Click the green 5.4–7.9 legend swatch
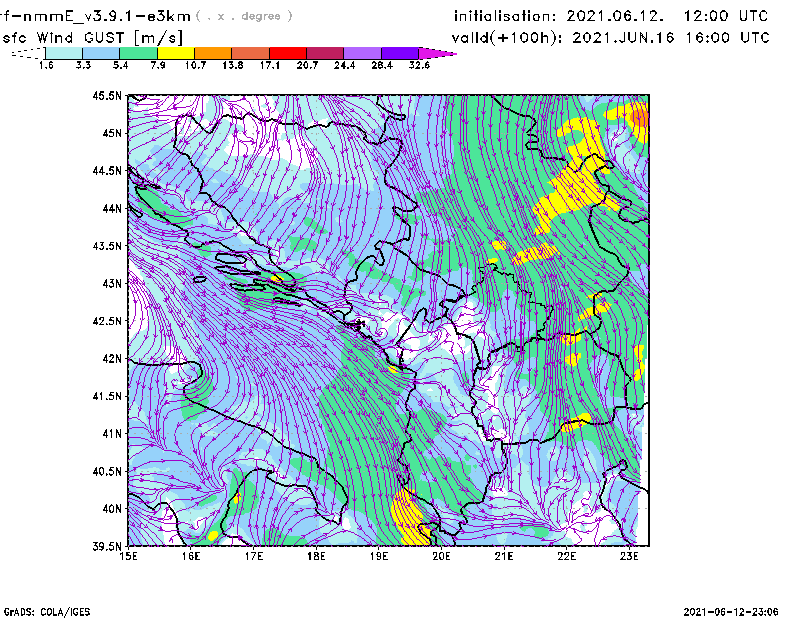Screen dimensions: 800x618 (x=138, y=53)
